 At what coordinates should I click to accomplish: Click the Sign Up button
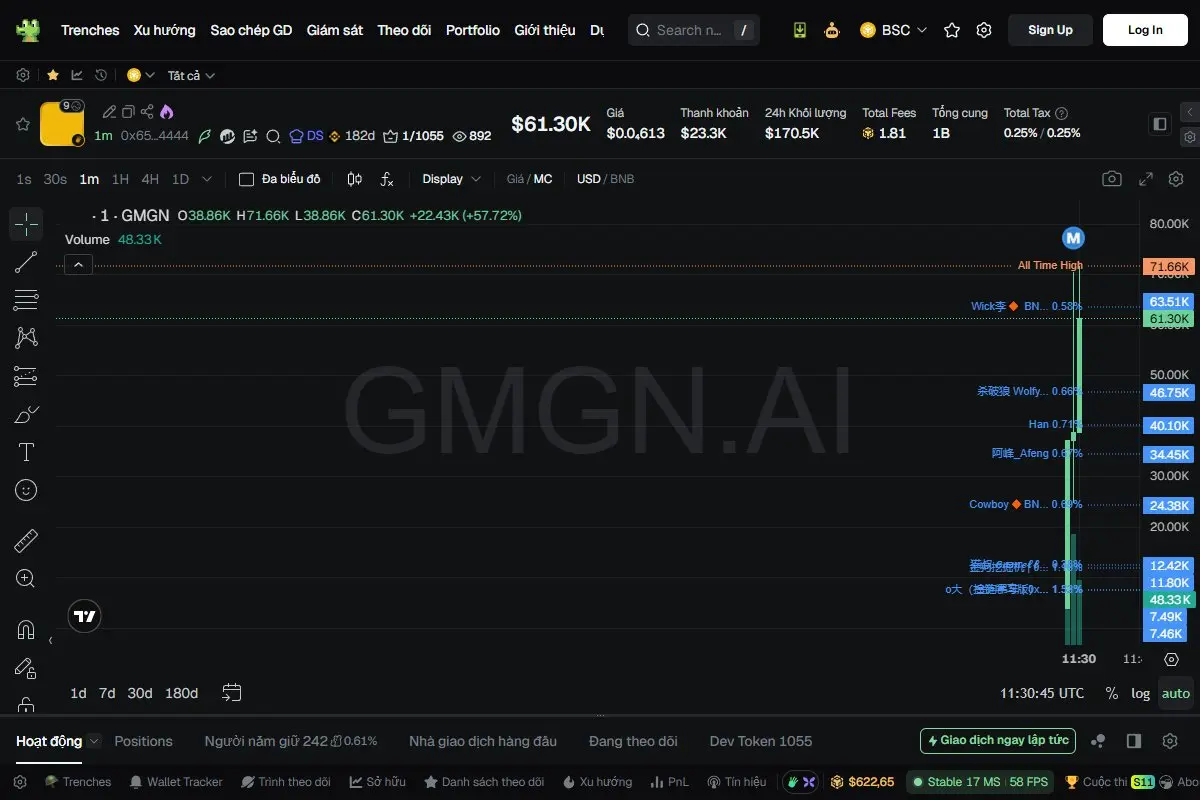click(1050, 30)
